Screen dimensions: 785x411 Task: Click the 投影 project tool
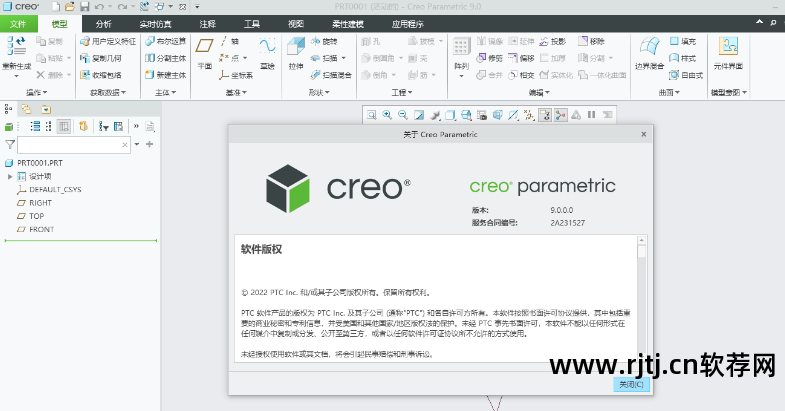click(553, 42)
